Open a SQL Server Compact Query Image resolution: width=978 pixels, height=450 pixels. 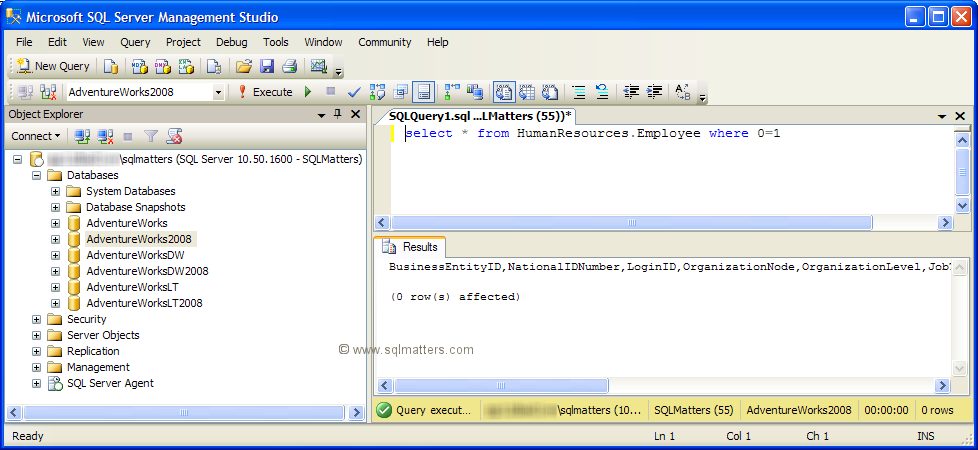215,66
